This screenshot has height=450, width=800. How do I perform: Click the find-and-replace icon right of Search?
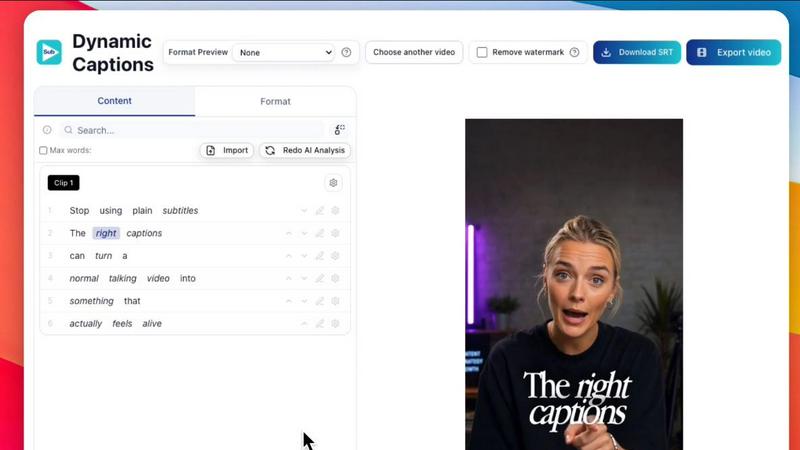pyautogui.click(x=339, y=130)
